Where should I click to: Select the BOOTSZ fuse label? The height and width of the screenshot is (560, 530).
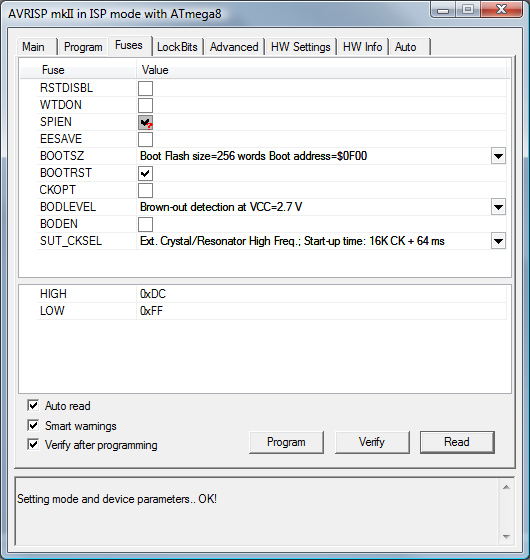click(x=62, y=156)
